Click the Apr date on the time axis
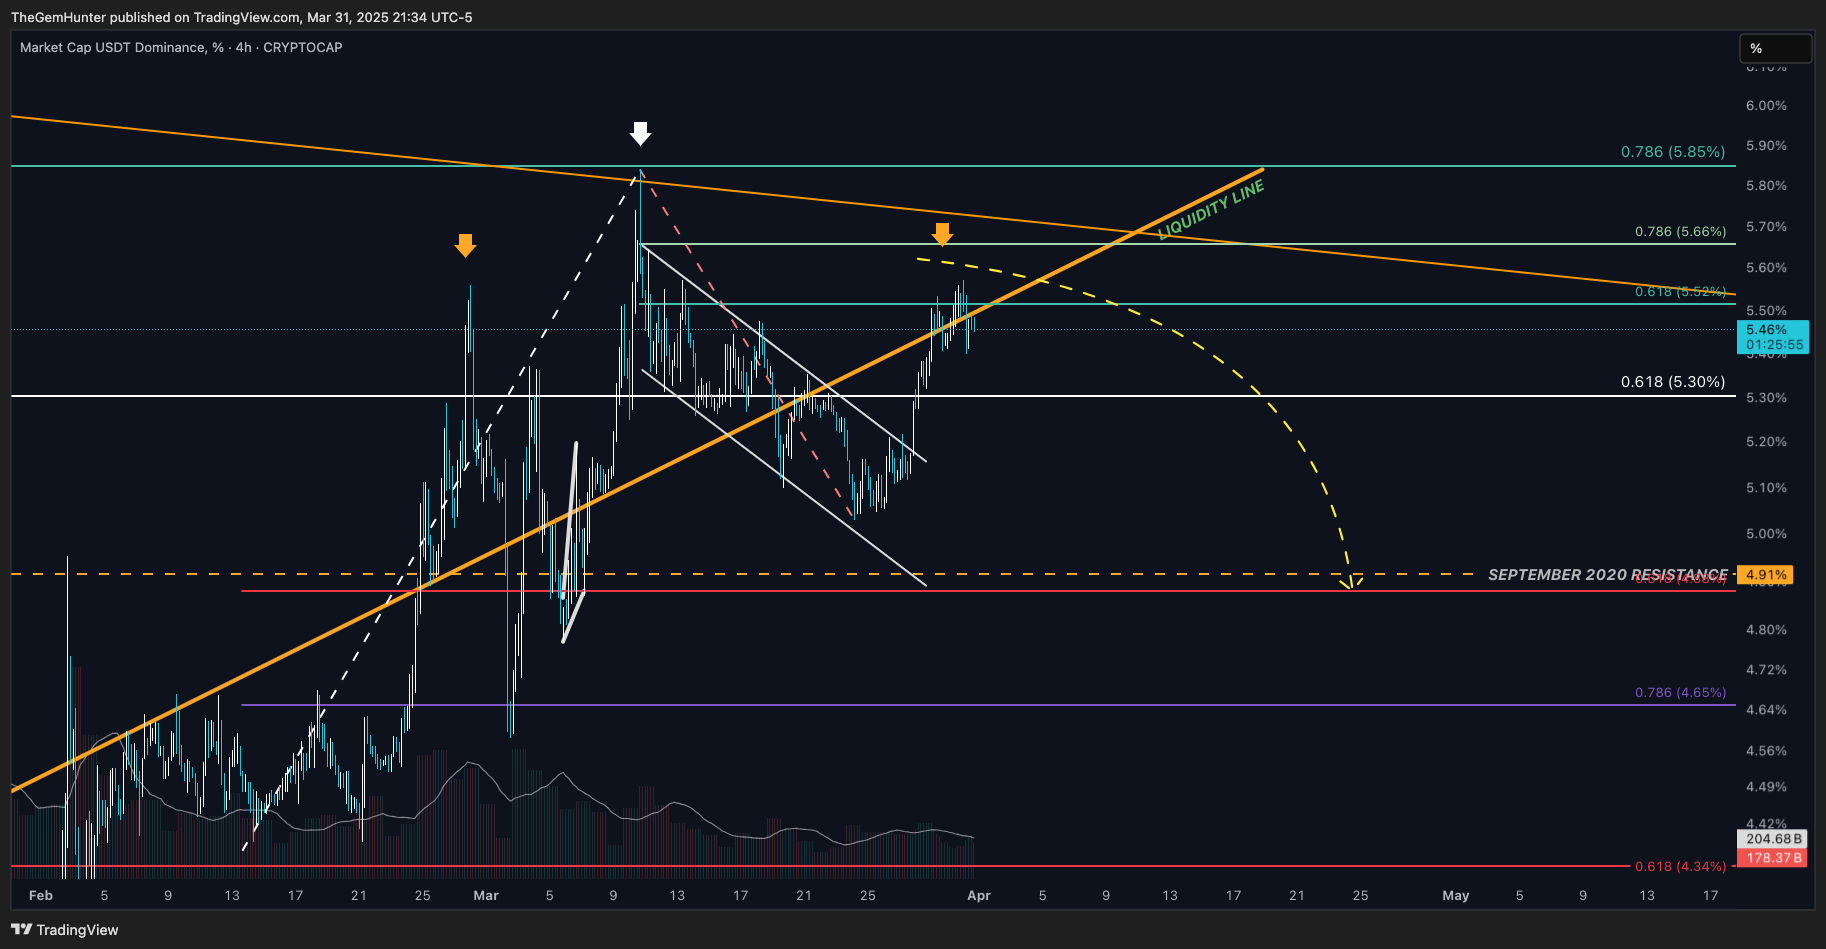The image size is (1826, 949). 979,895
